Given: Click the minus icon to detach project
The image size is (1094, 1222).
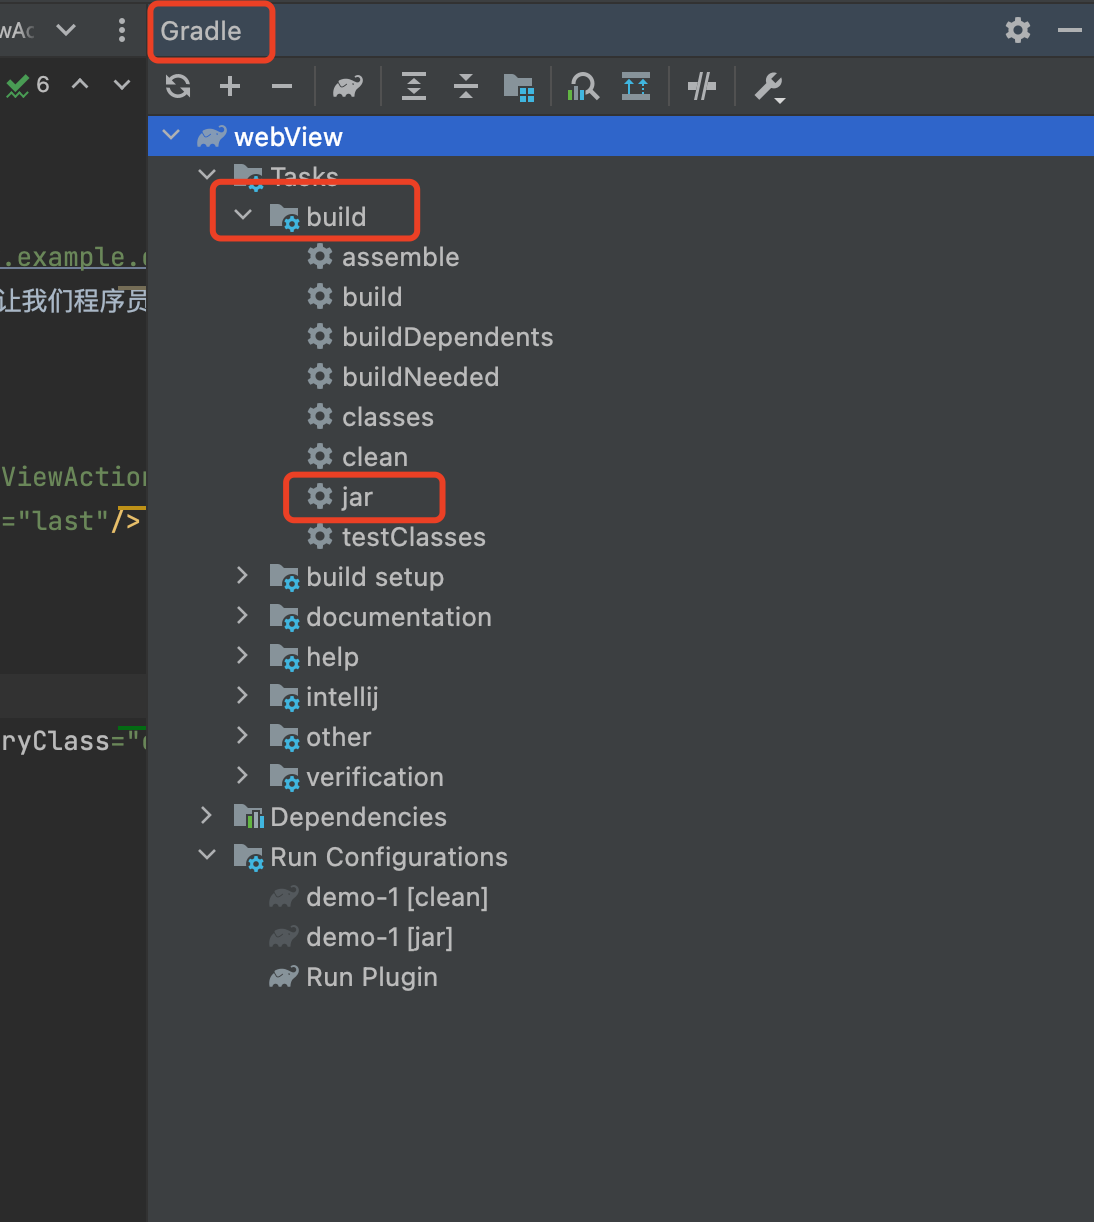Looking at the screenshot, I should (x=282, y=87).
